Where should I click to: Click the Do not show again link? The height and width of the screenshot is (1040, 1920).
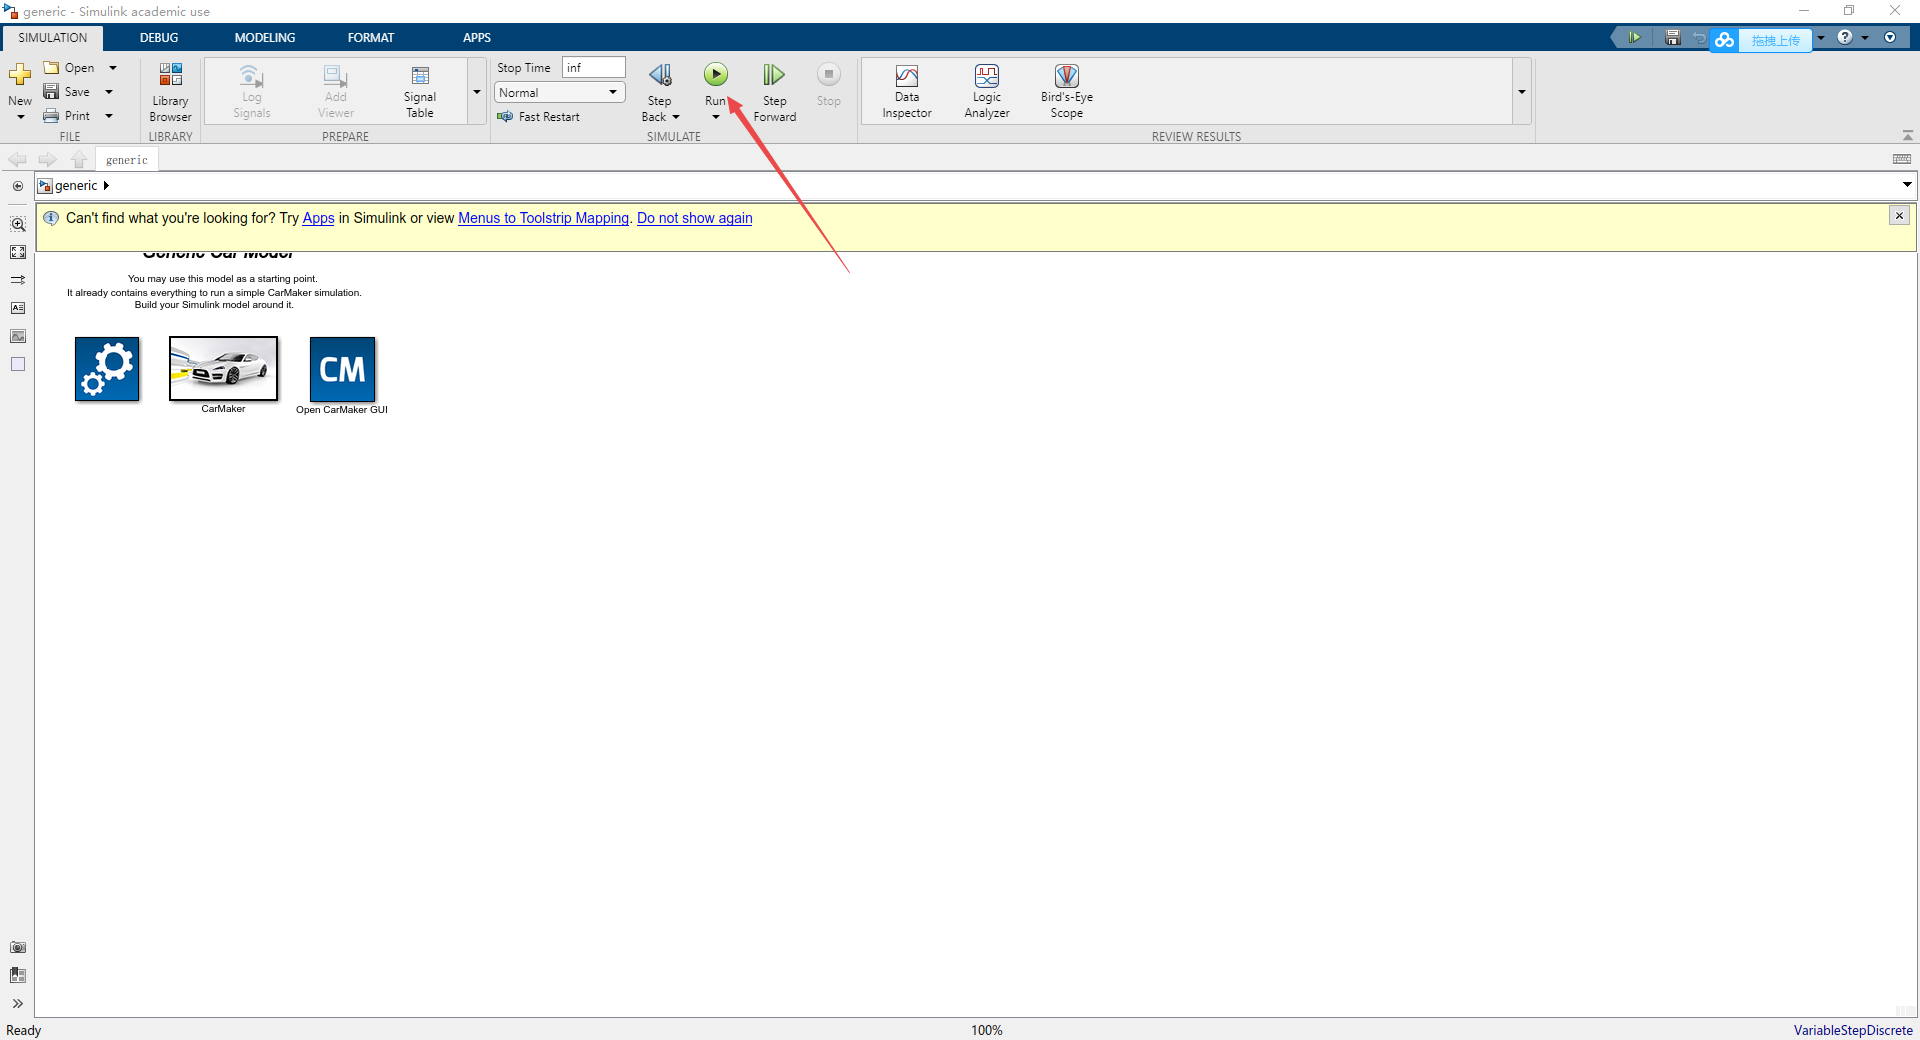pos(694,218)
